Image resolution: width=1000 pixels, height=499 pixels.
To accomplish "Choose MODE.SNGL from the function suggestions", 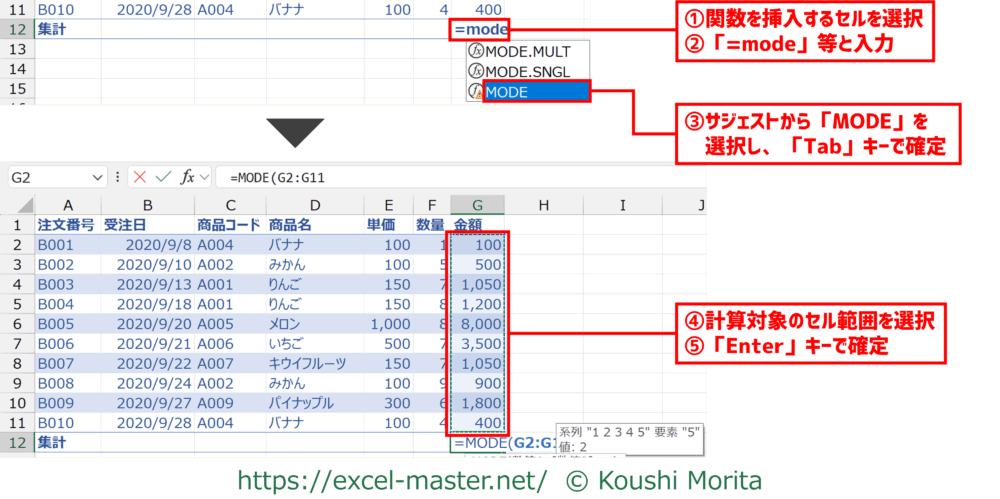I will click(x=526, y=70).
